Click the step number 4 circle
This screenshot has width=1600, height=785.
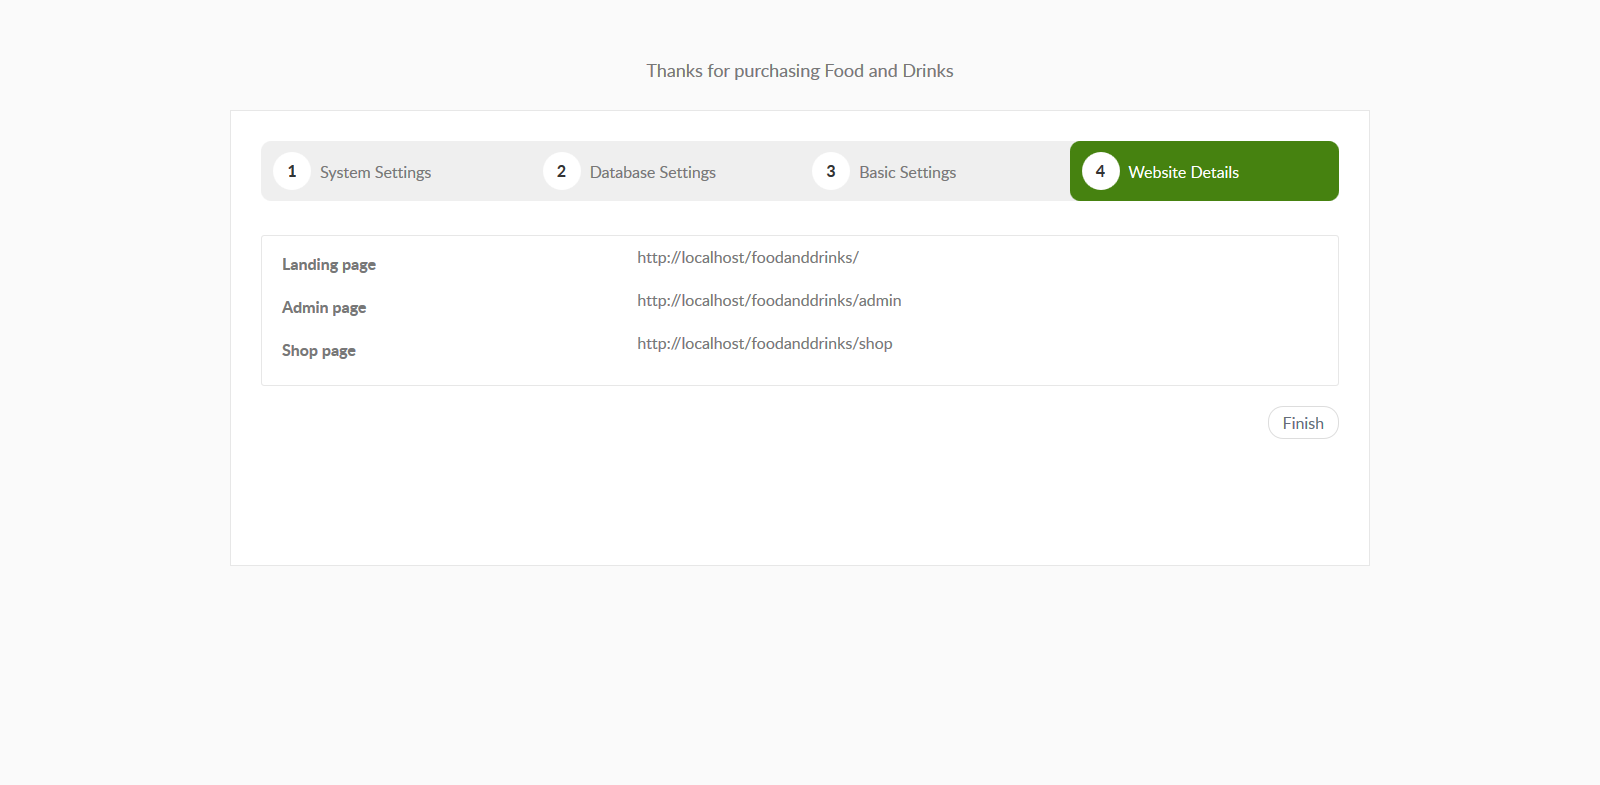click(1101, 171)
